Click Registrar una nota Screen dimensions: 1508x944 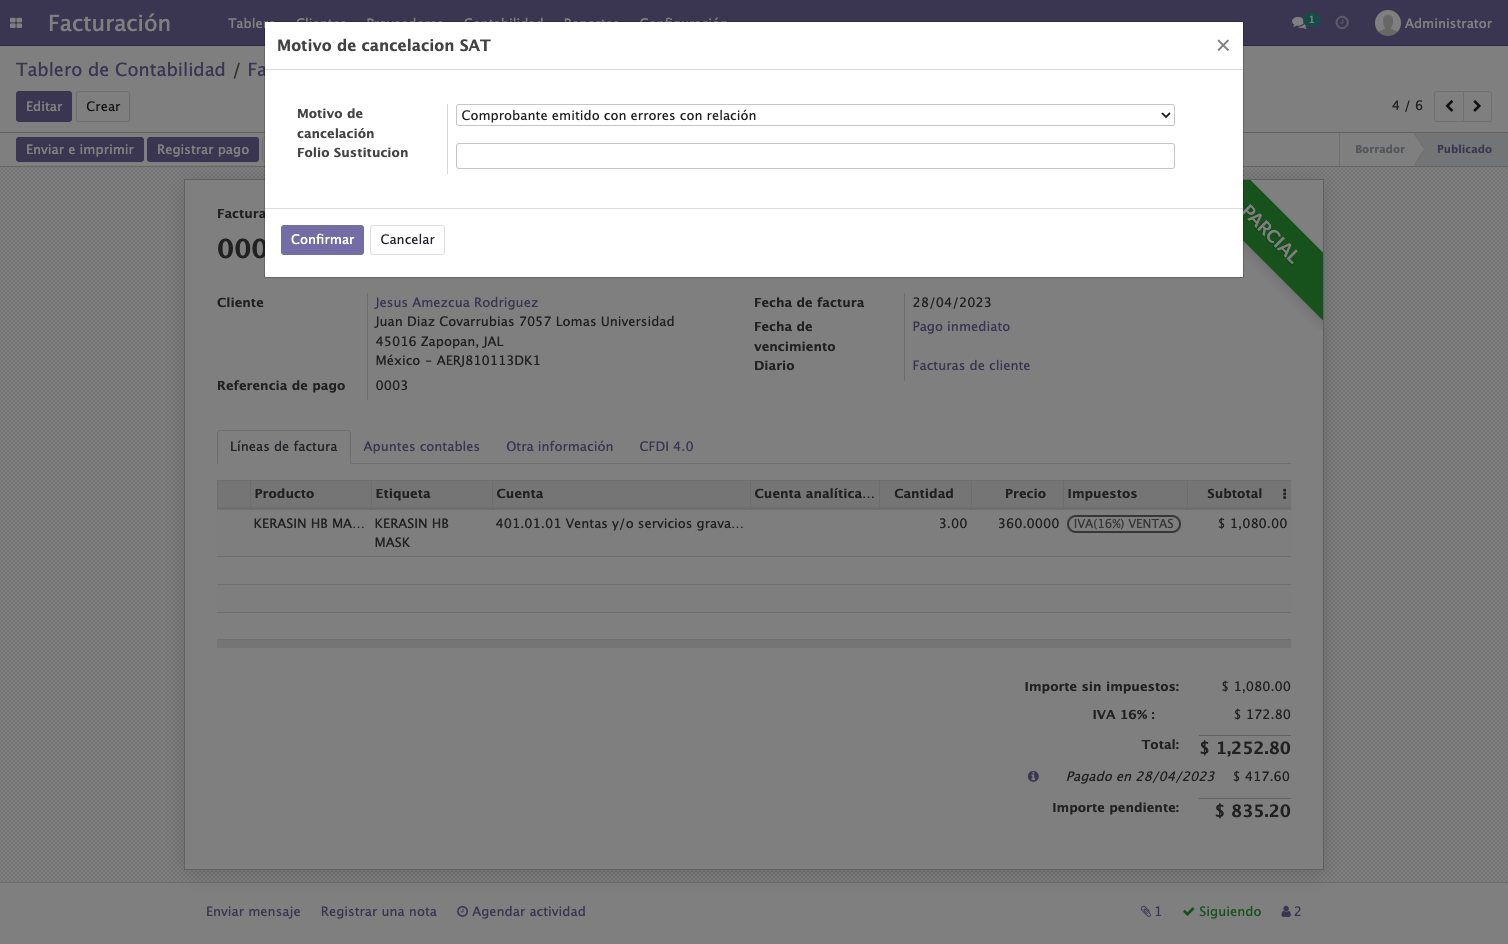[x=379, y=911]
